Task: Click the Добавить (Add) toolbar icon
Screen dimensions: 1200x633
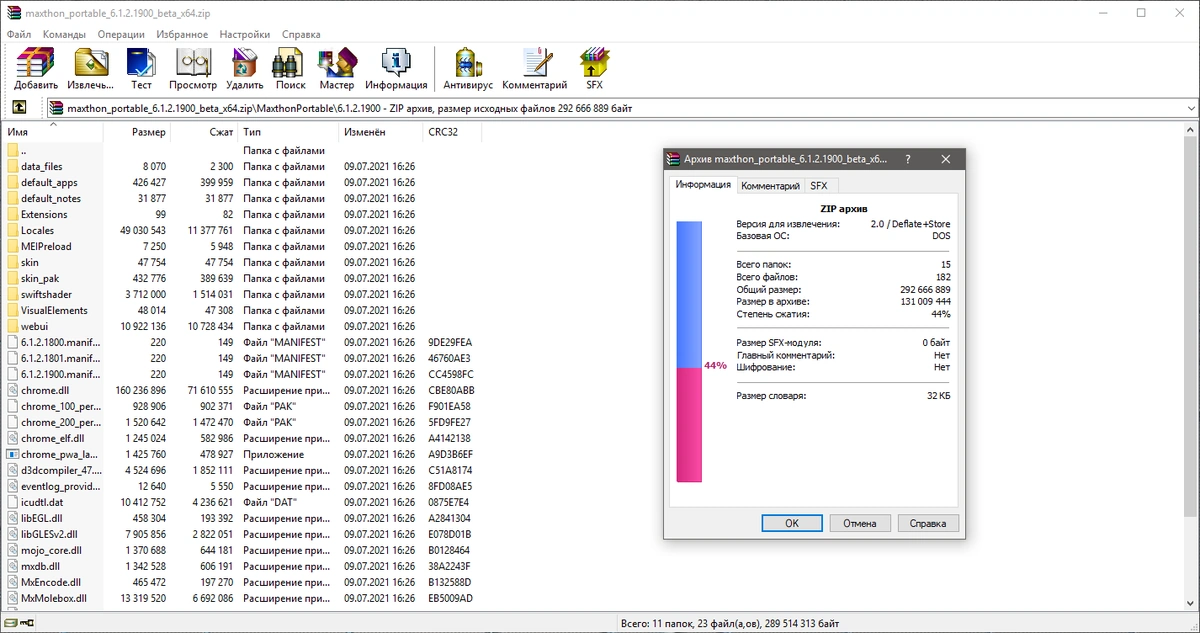Action: (36, 62)
